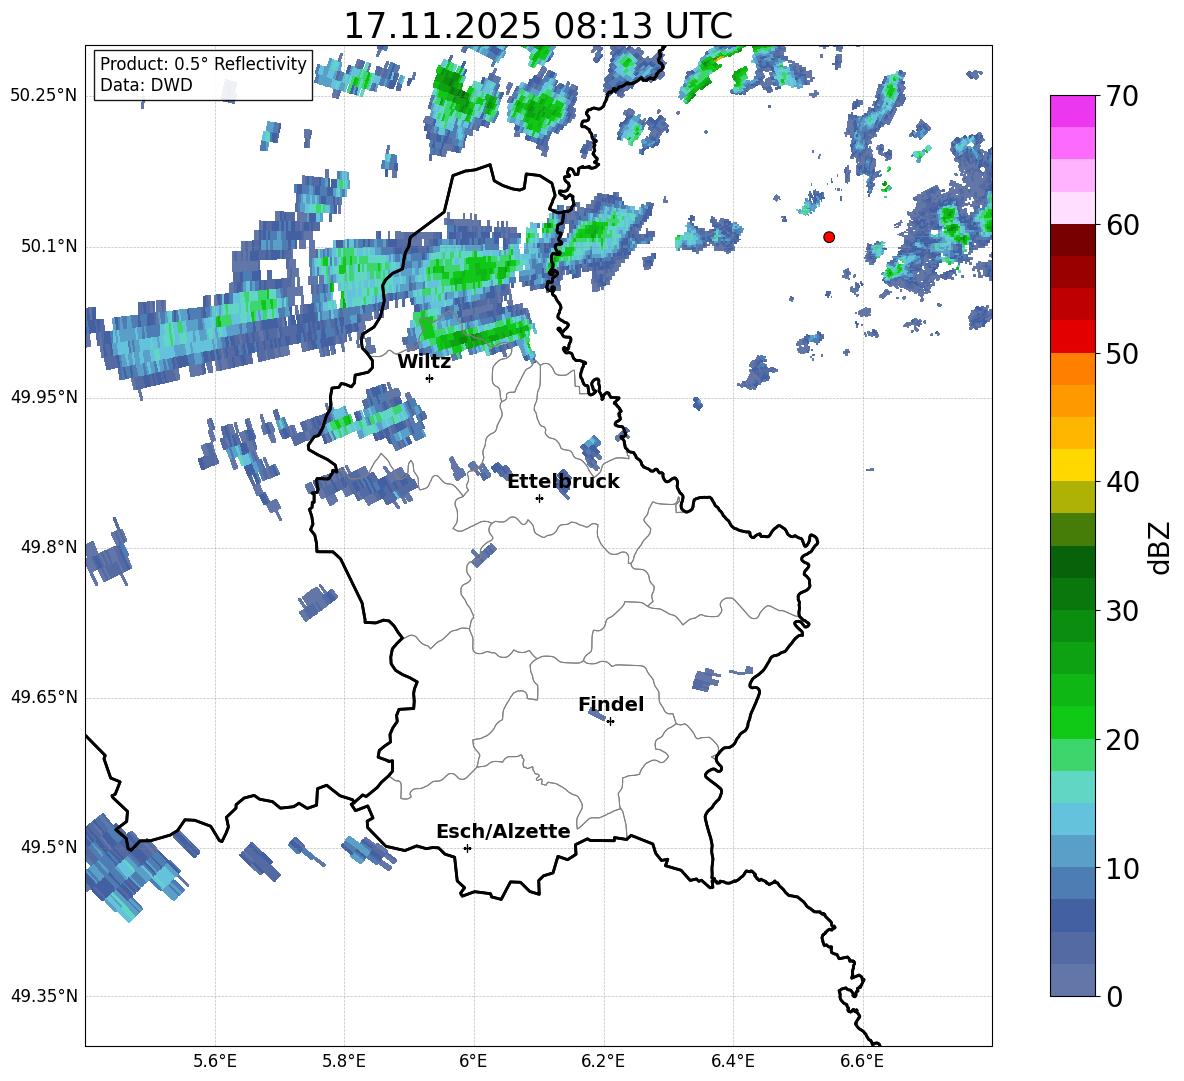
Task: Click the 6.2°E longitude label
Action: (603, 1061)
